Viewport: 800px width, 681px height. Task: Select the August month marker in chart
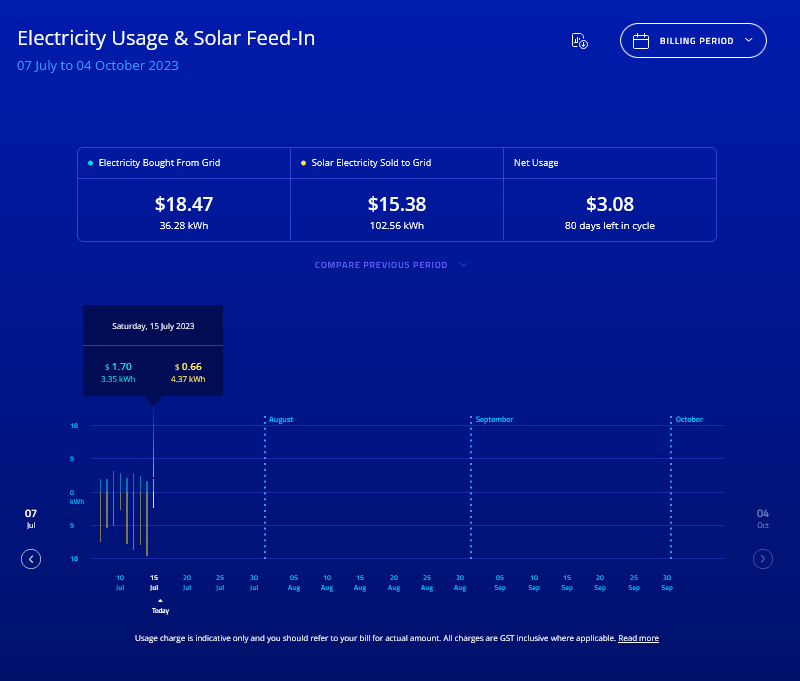coord(281,420)
